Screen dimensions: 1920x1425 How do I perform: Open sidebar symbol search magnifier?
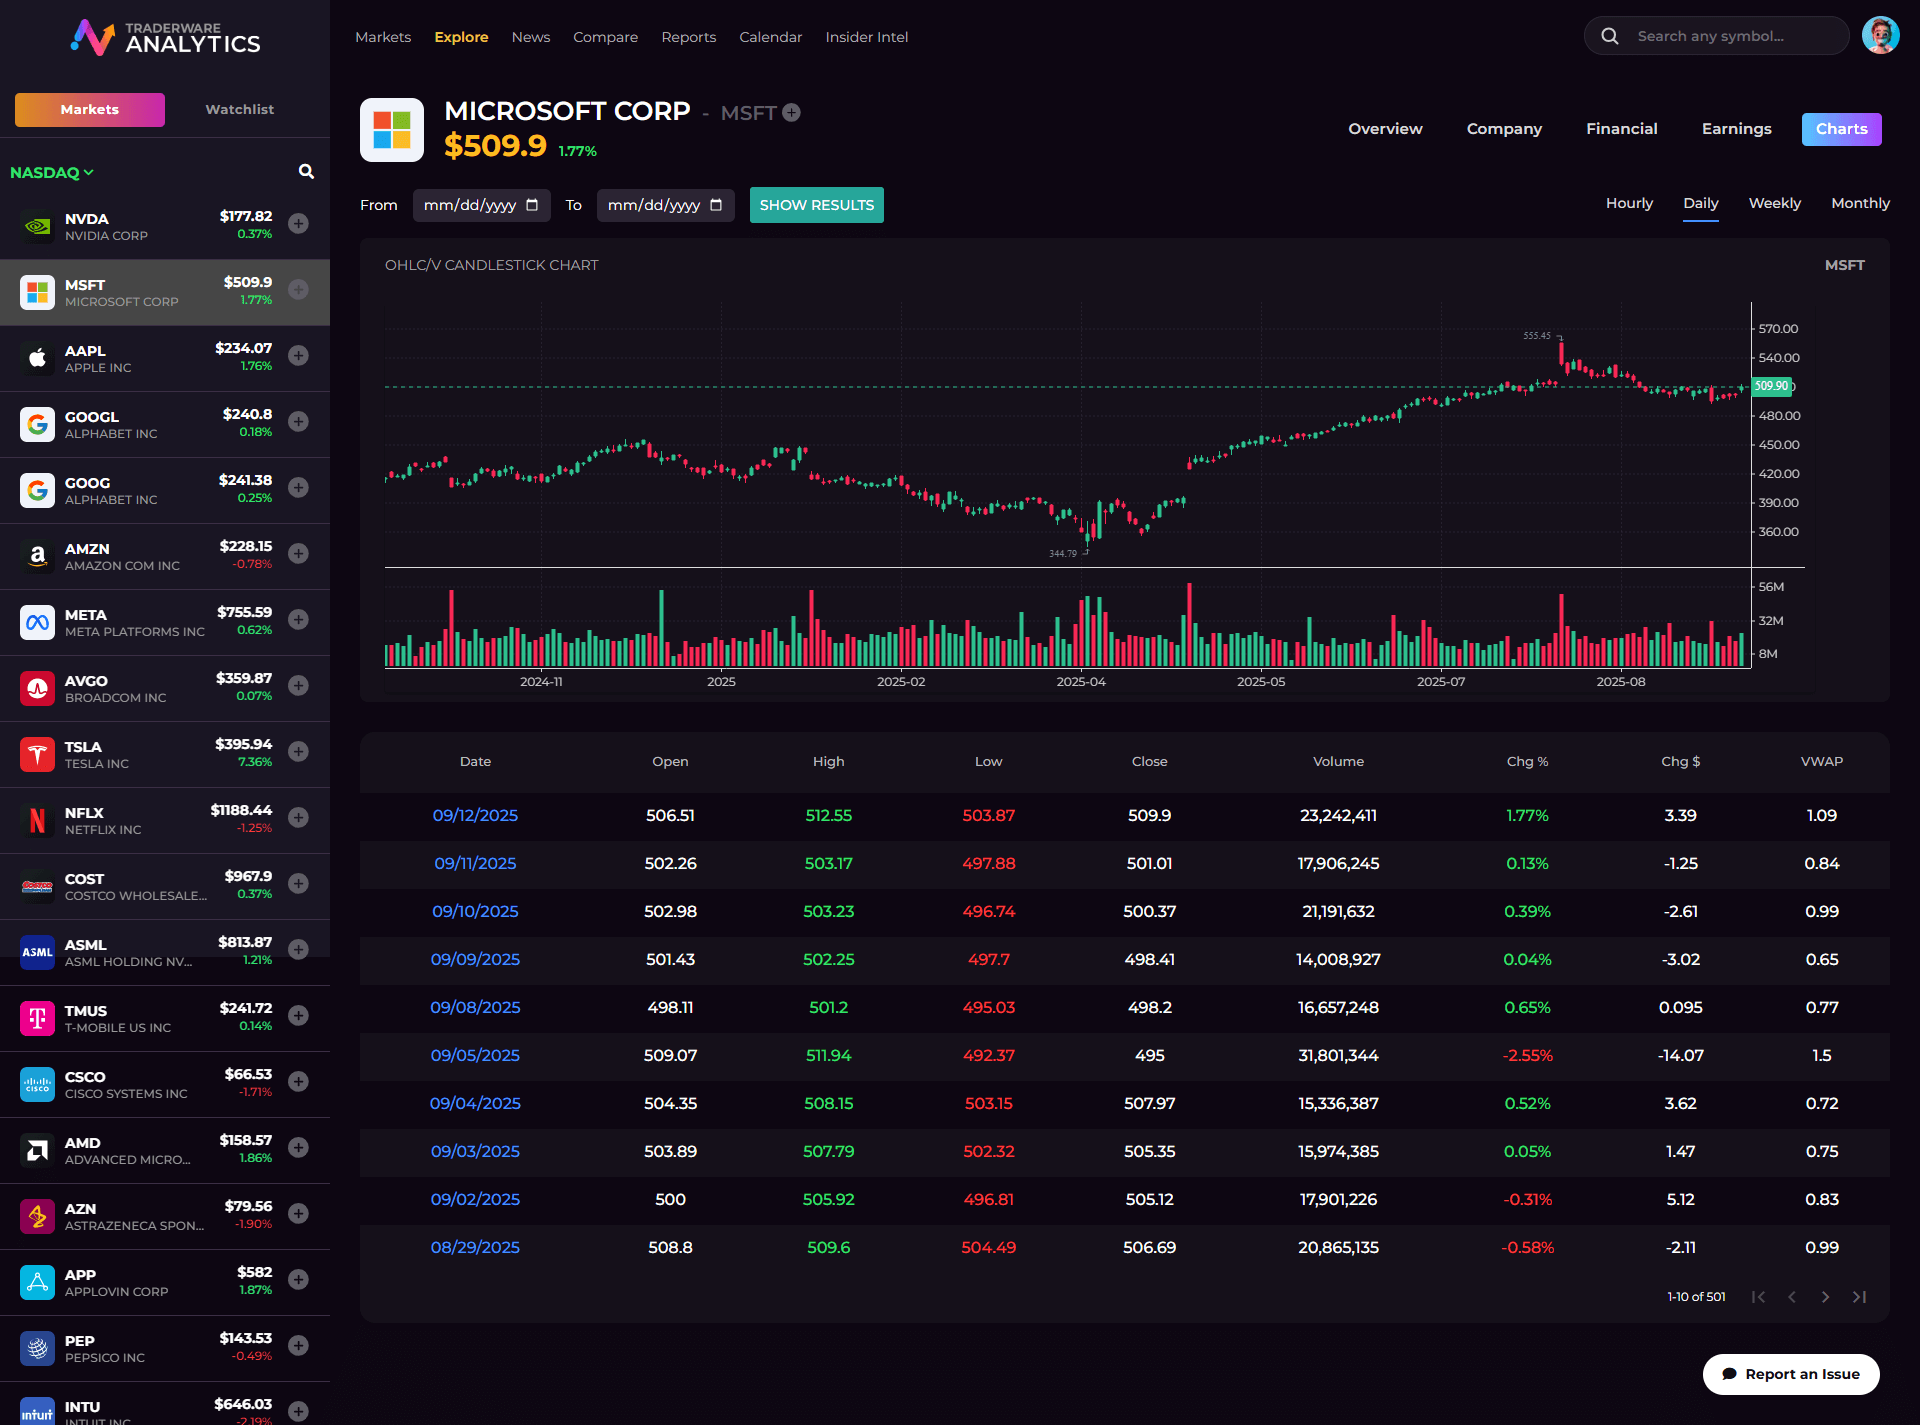click(306, 172)
